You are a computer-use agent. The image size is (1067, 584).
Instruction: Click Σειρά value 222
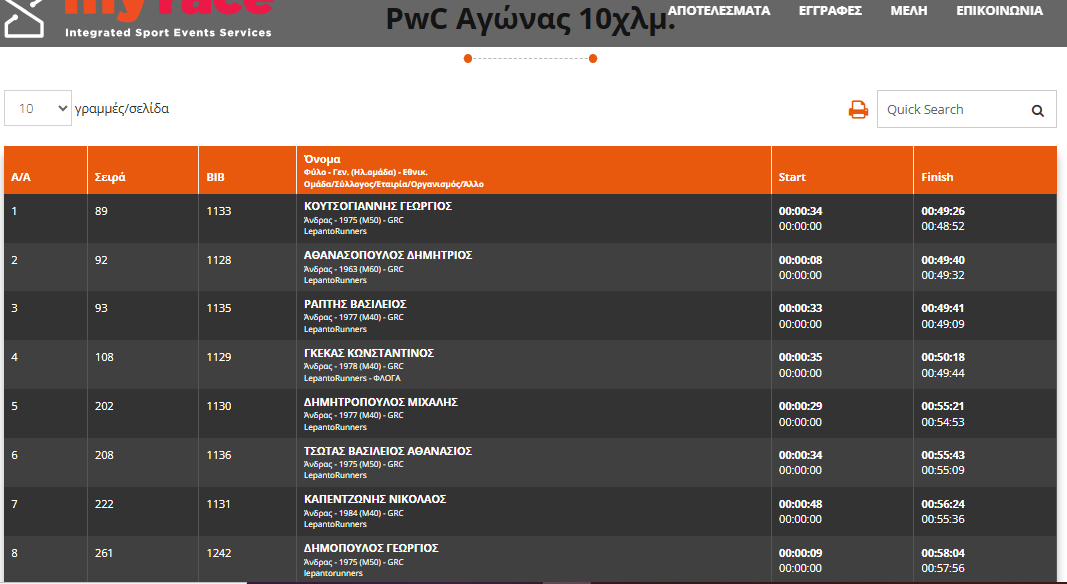[104, 504]
